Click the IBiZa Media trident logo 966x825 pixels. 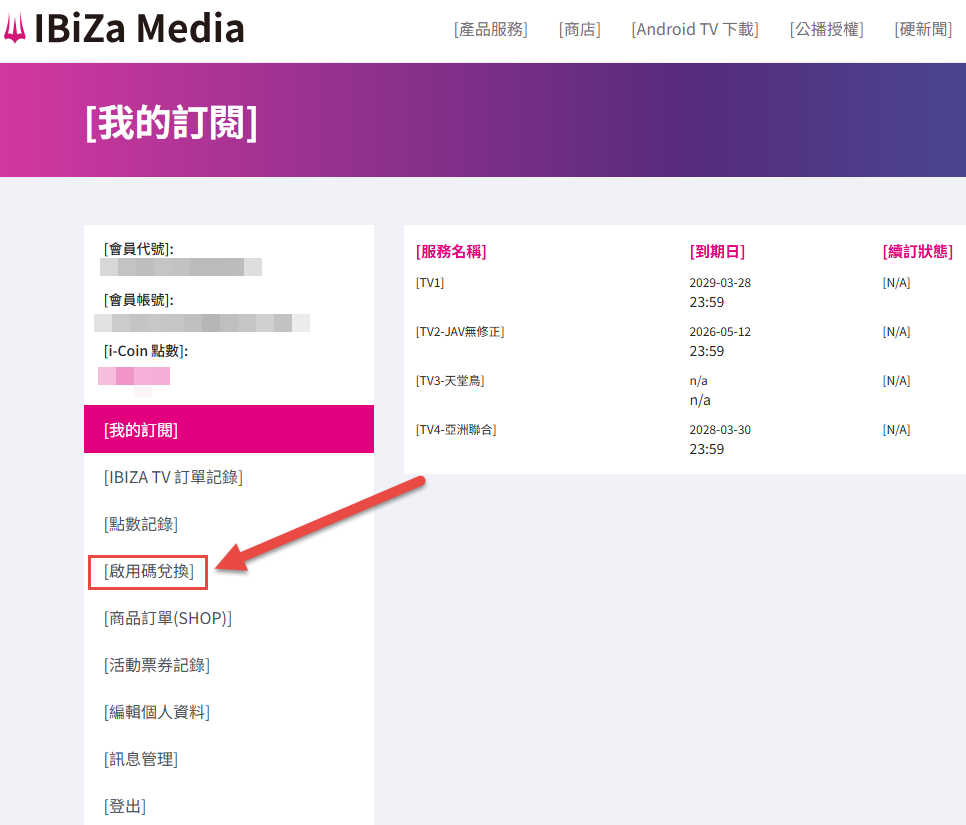[15, 28]
